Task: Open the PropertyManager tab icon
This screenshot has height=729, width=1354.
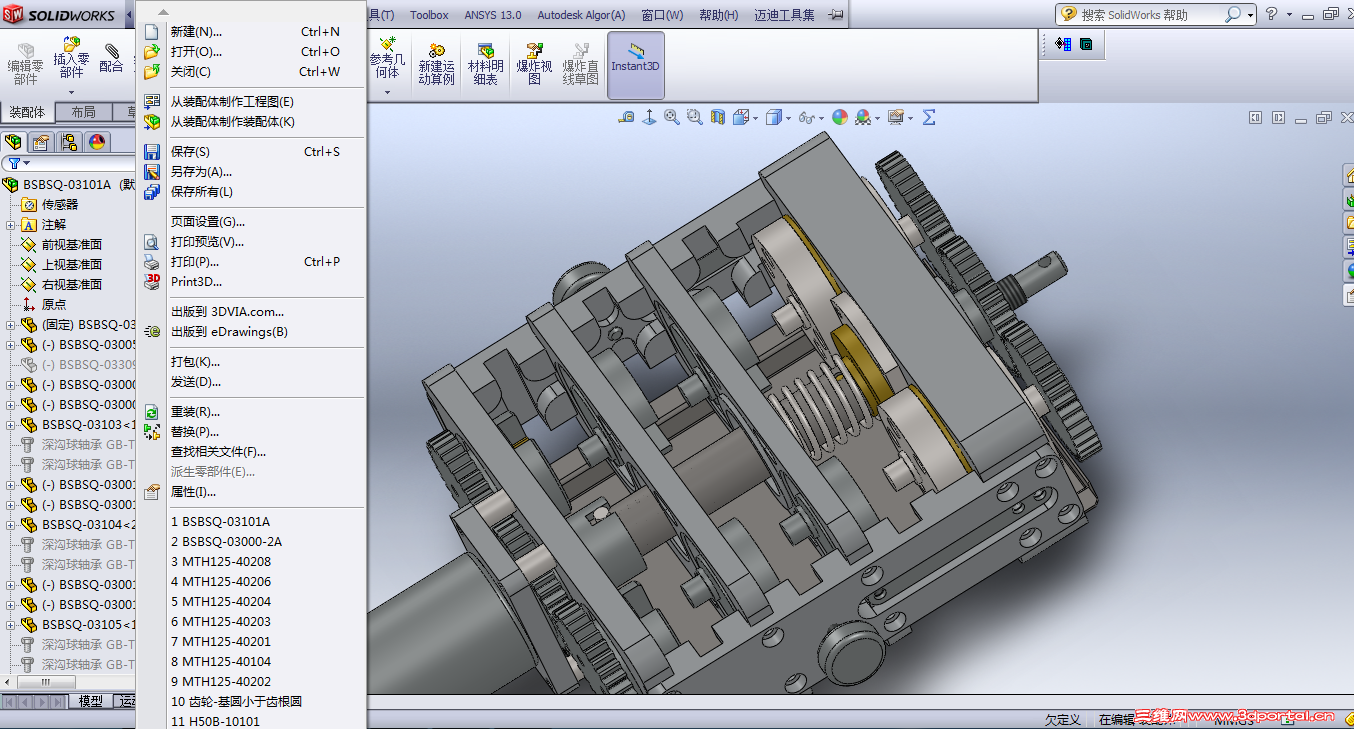Action: [x=41, y=141]
